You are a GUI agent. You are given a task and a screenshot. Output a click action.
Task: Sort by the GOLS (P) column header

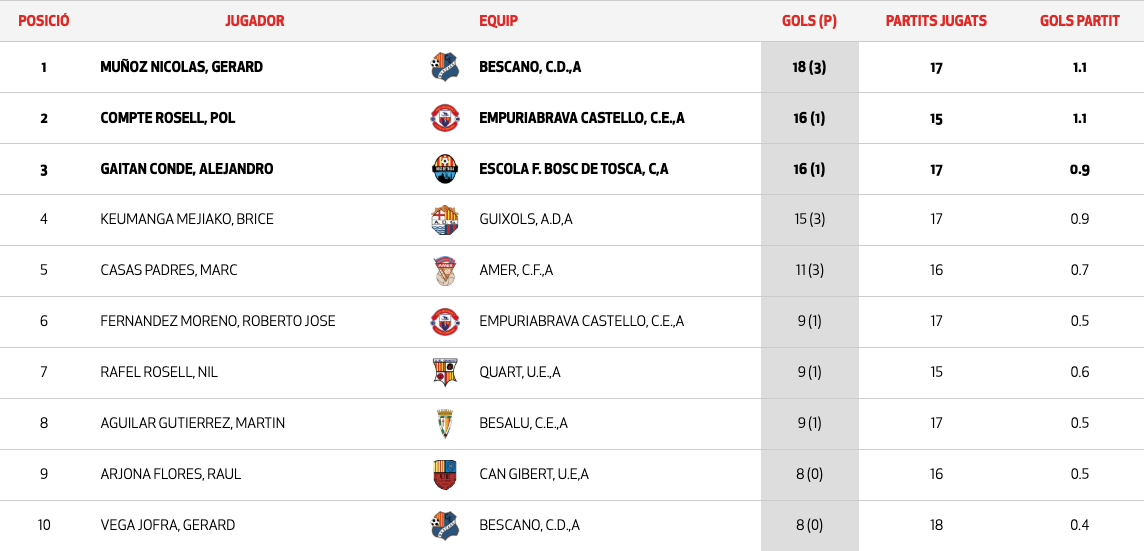[x=809, y=21]
